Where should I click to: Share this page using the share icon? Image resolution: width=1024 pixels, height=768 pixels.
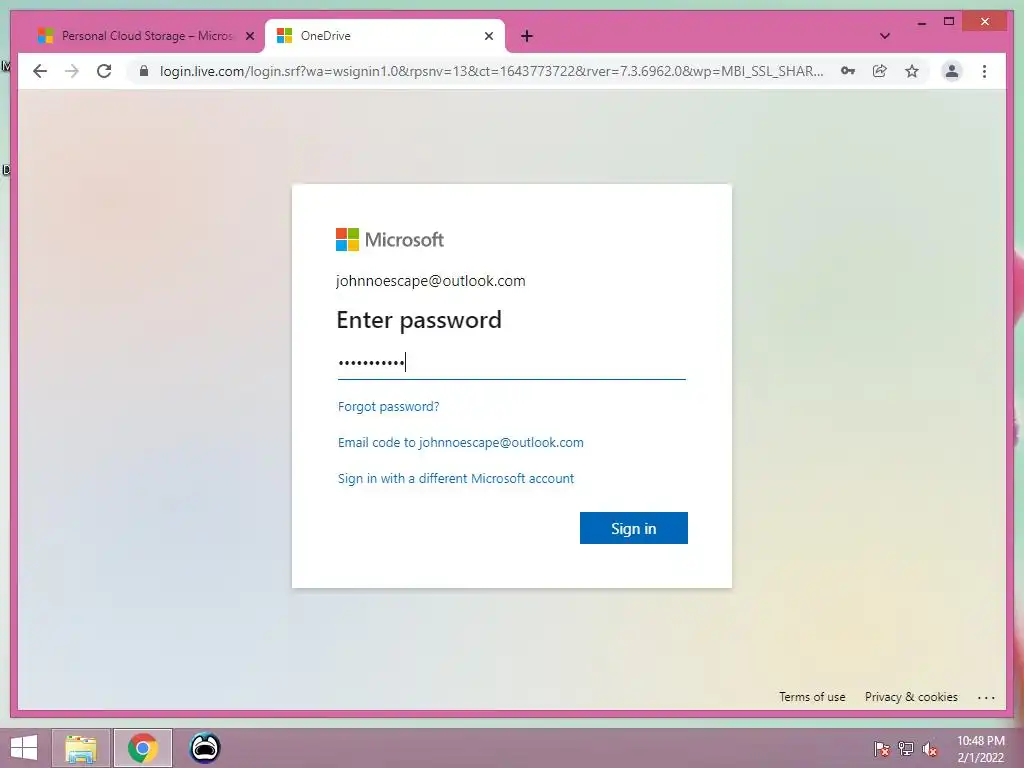click(880, 71)
